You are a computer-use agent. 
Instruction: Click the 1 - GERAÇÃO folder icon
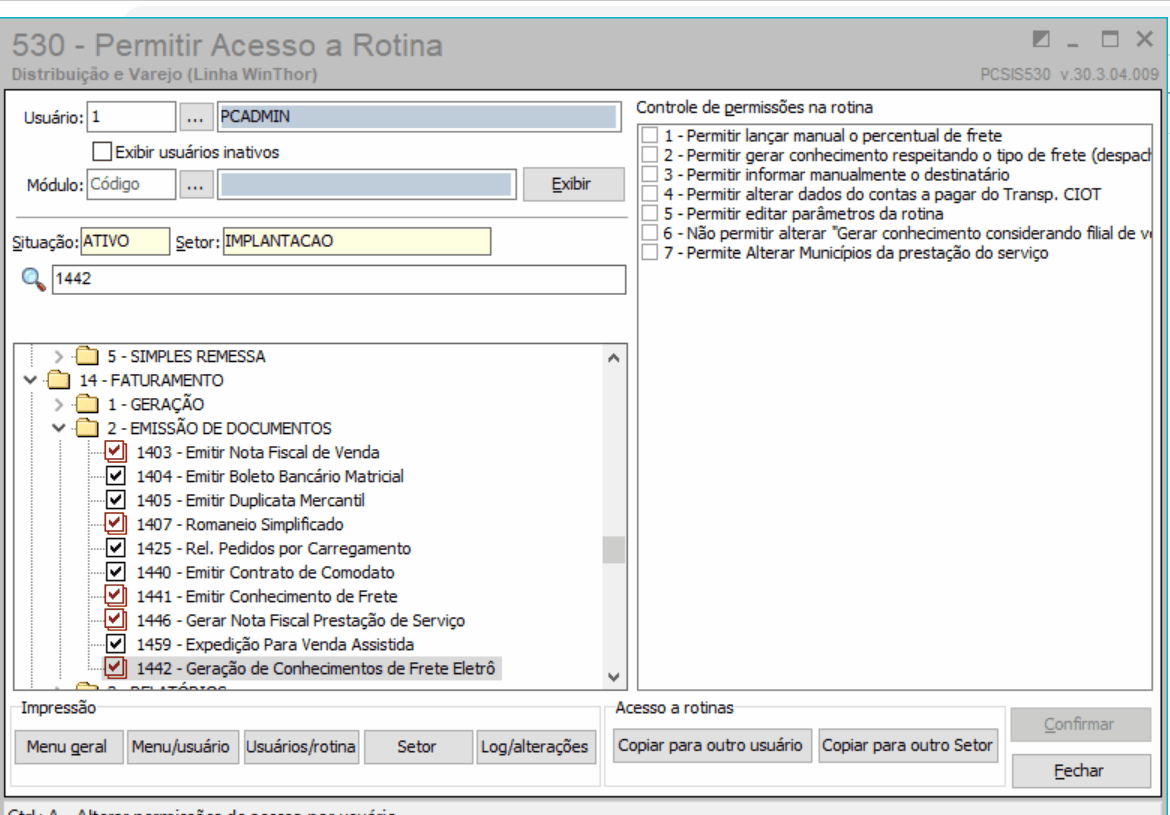[87, 404]
